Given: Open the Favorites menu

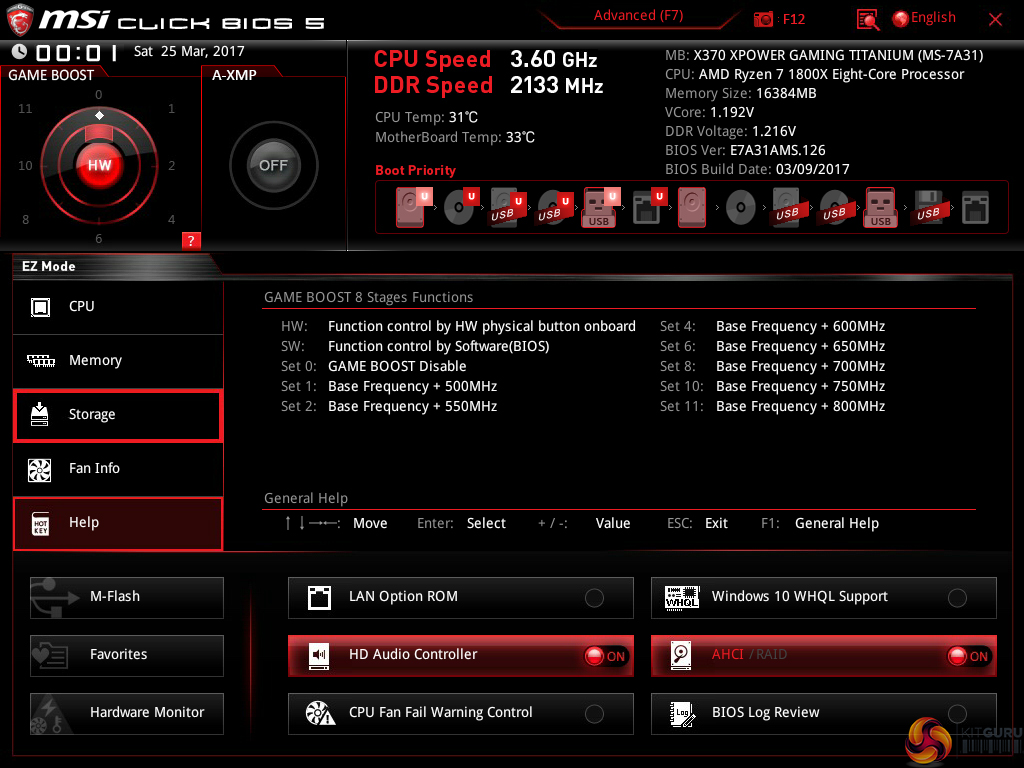Looking at the screenshot, I should (x=127, y=656).
